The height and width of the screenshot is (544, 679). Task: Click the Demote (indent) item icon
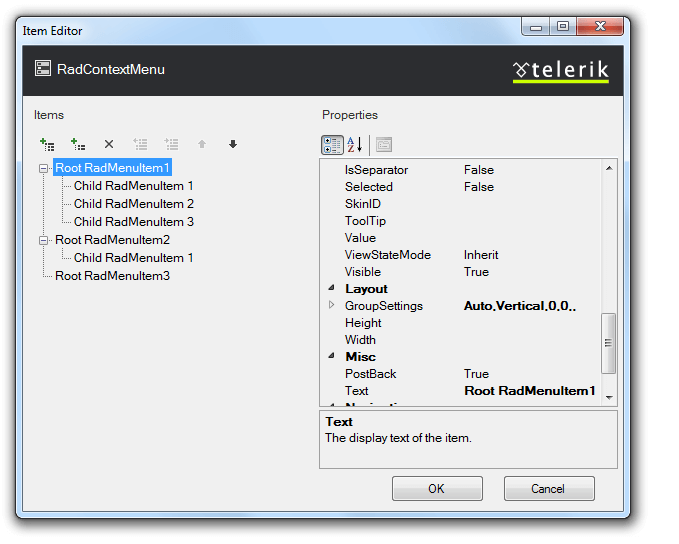(171, 144)
